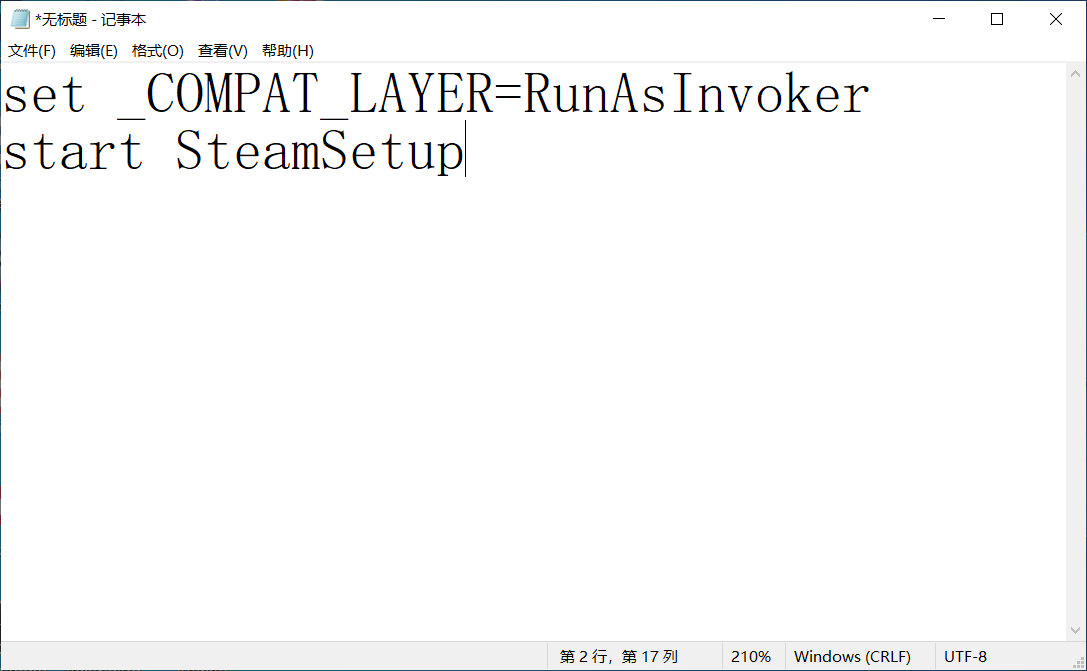Screen dimensions: 1087x671
Task: Open the 文件(F) menu
Action: tap(32, 51)
